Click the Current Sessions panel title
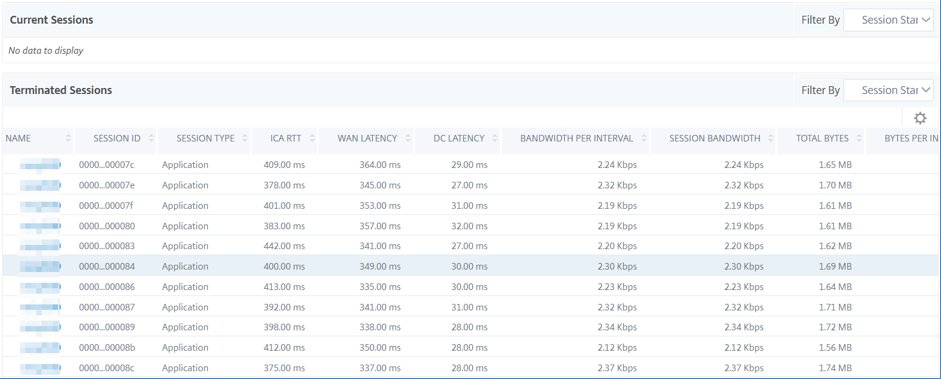Viewport: 941px width, 379px height. 52,20
